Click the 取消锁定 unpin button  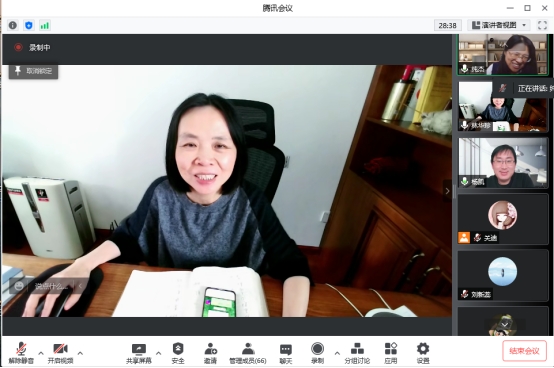coord(34,71)
